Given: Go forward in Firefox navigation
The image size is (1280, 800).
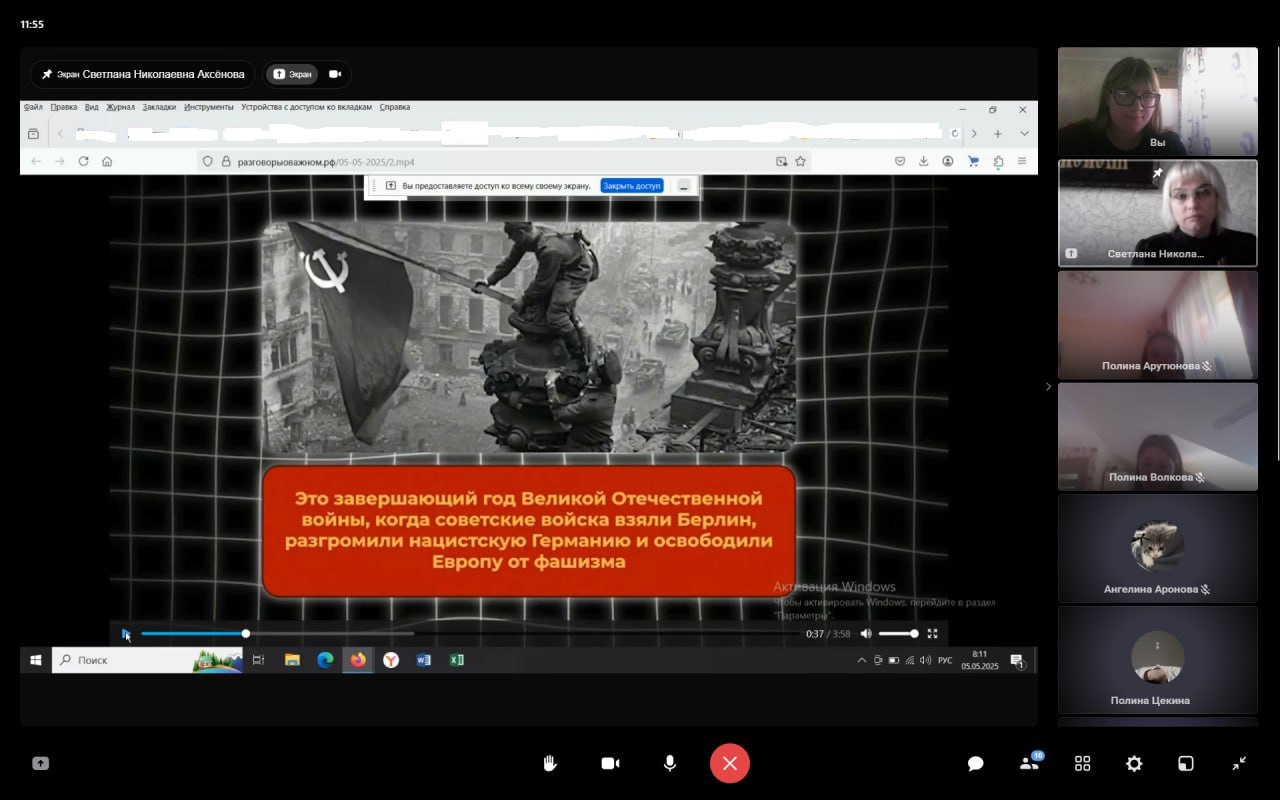Looking at the screenshot, I should click(60, 161).
